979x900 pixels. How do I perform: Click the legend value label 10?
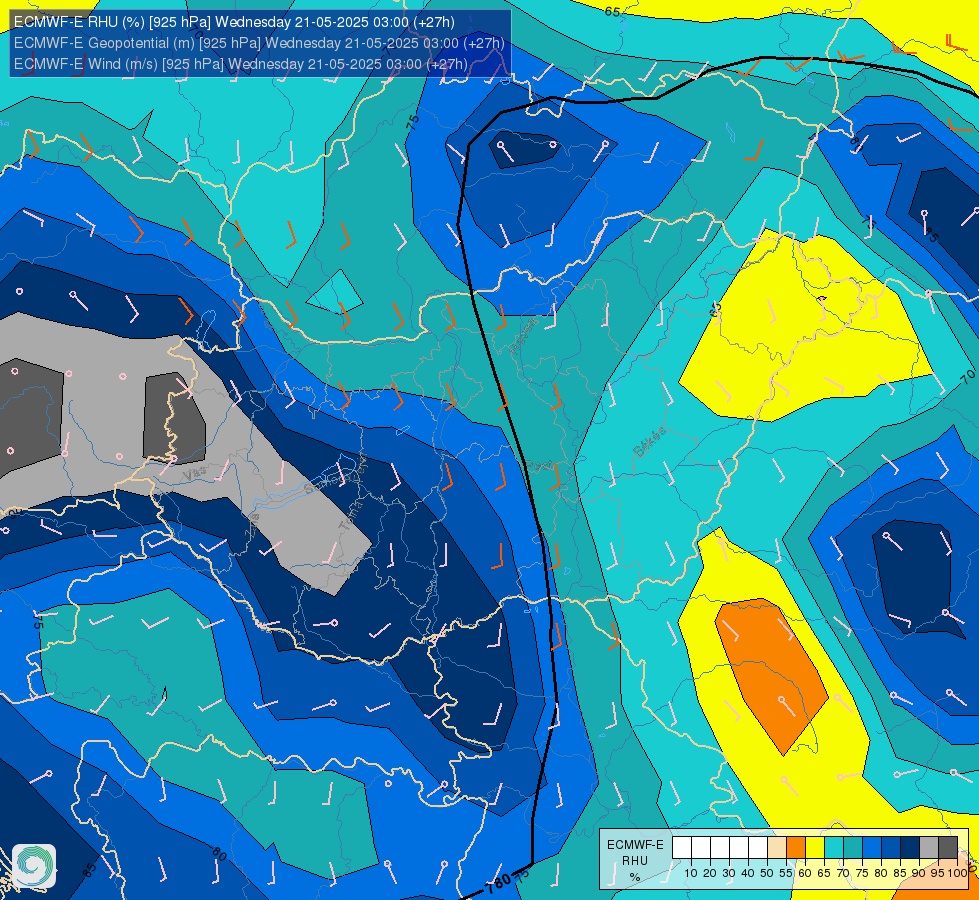(x=691, y=874)
